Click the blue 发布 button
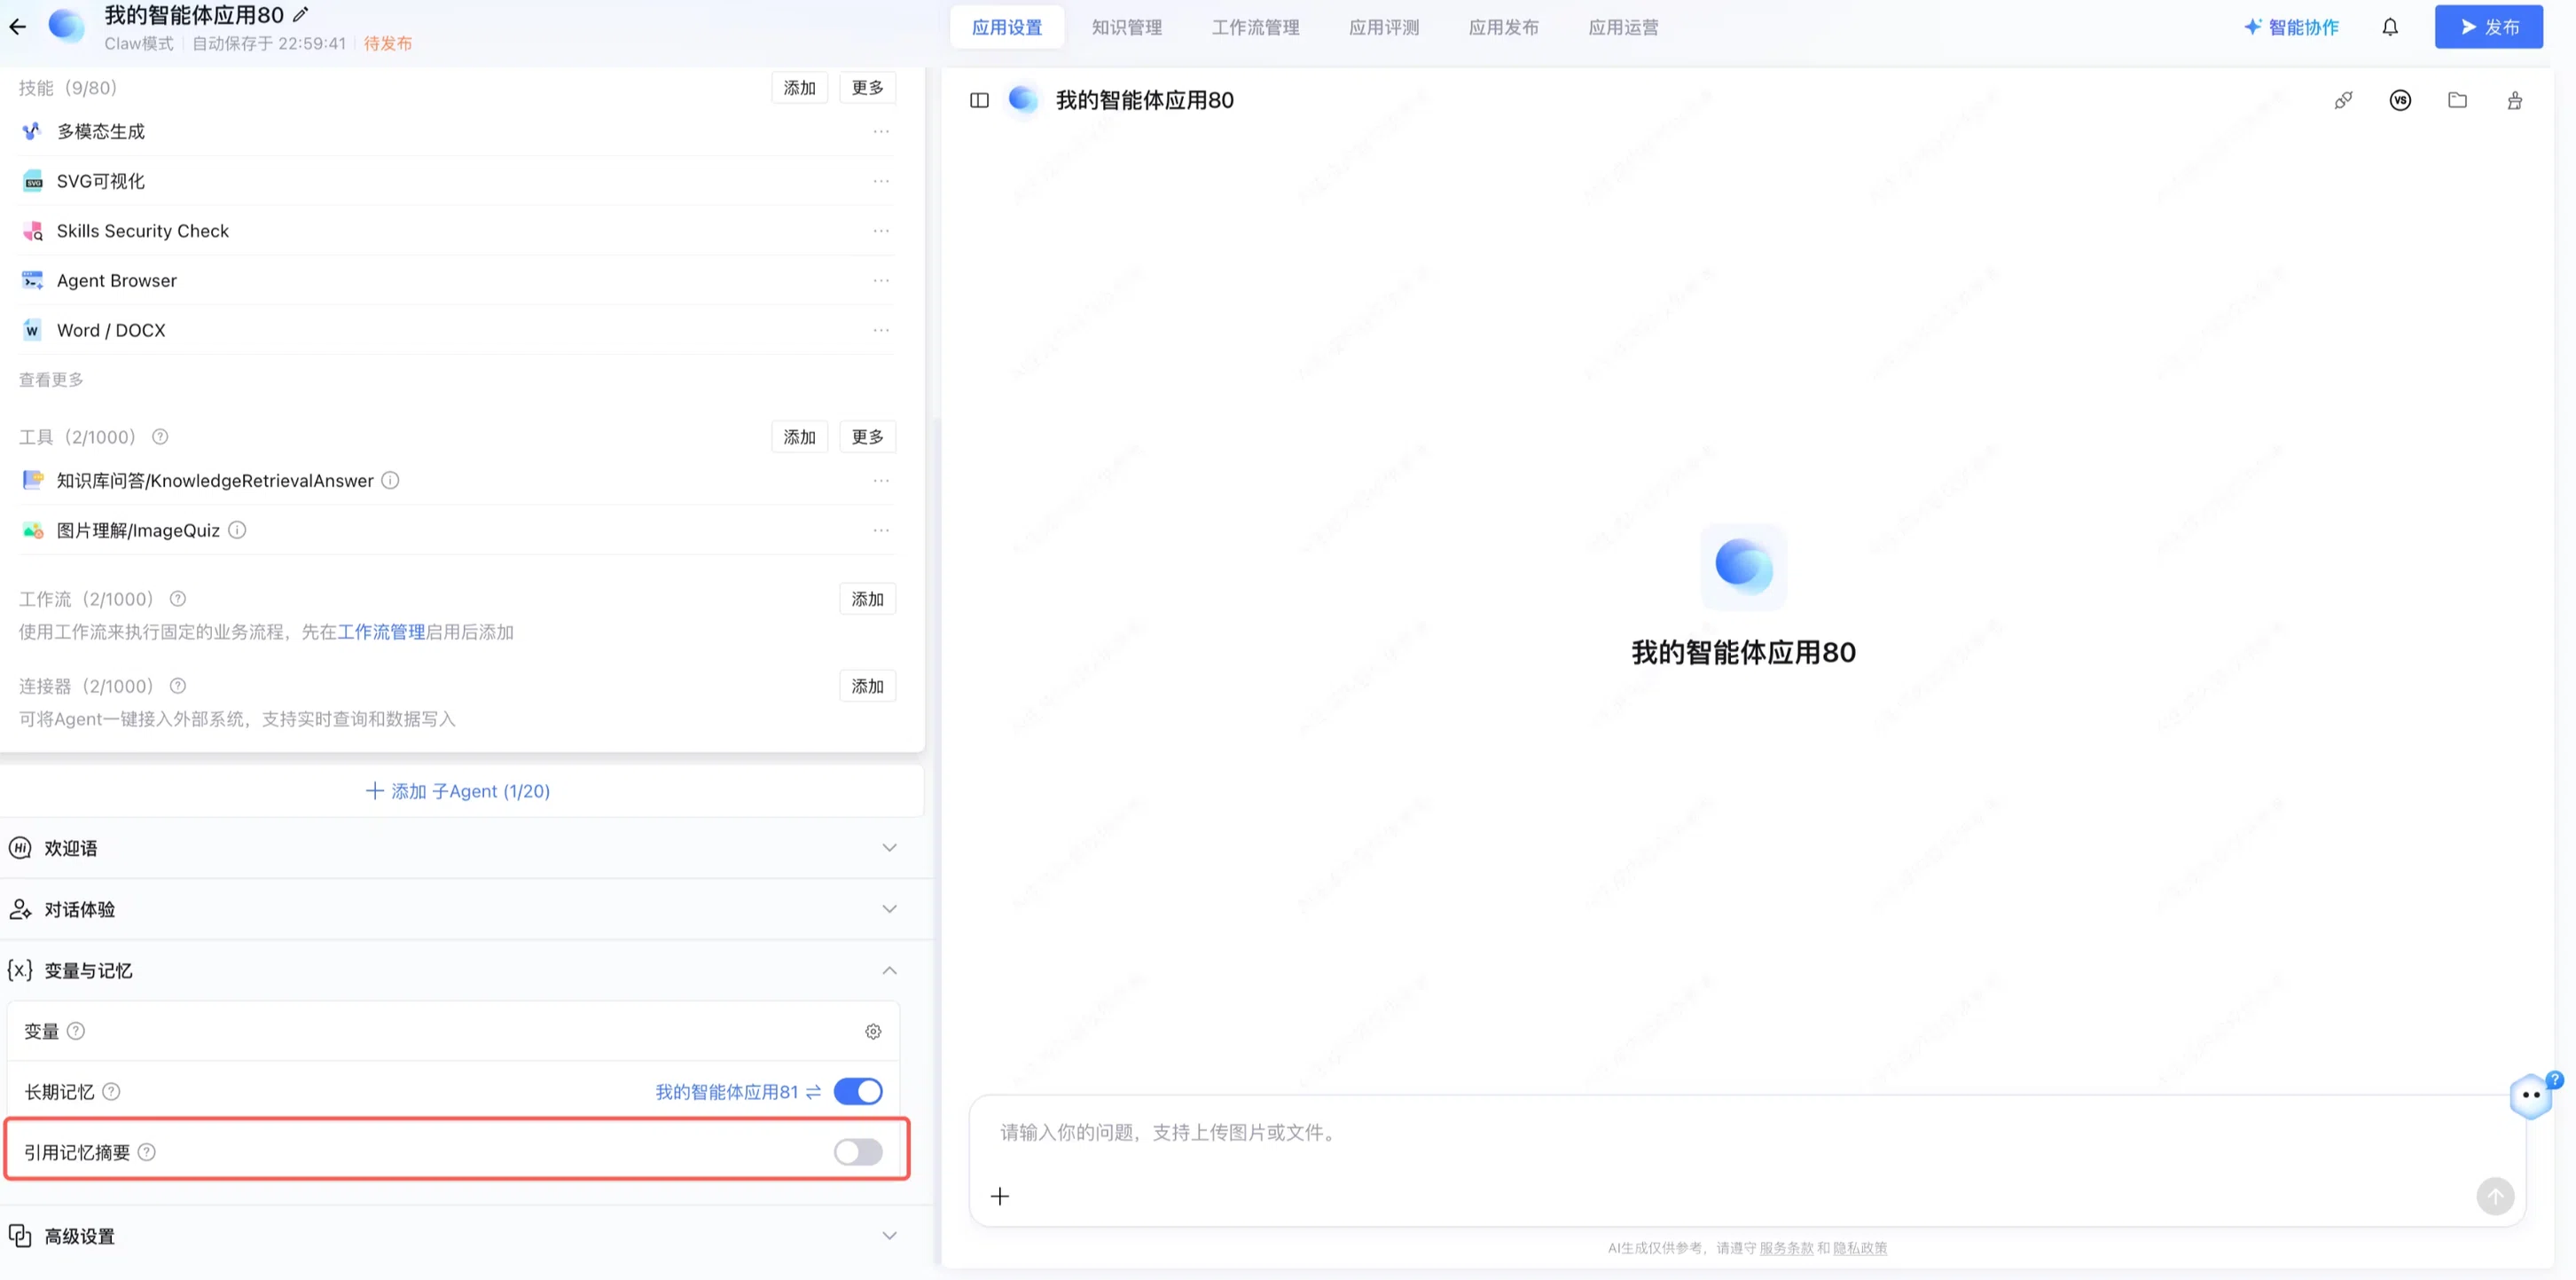This screenshot has width=2576, height=1280. [x=2488, y=27]
